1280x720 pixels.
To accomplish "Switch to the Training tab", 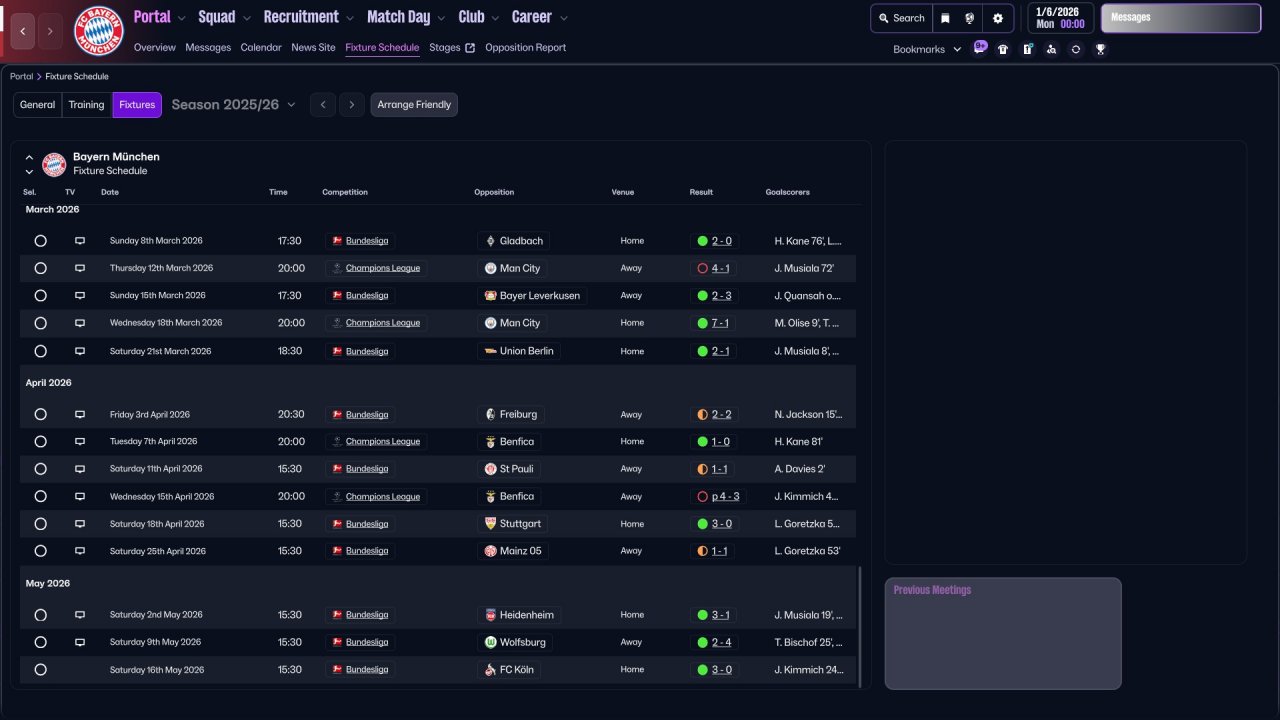I will (x=86, y=105).
